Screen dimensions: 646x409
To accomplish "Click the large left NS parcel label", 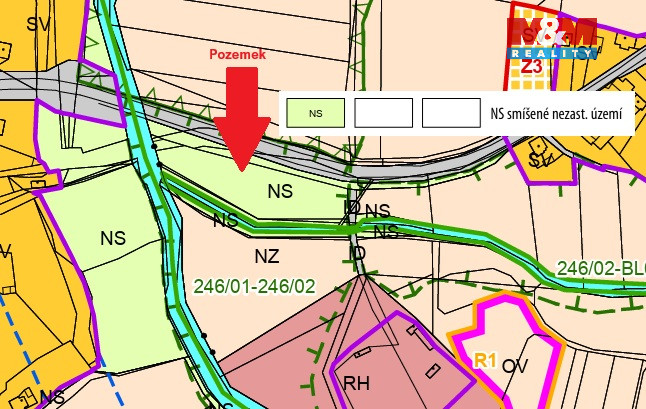I will (x=113, y=238).
